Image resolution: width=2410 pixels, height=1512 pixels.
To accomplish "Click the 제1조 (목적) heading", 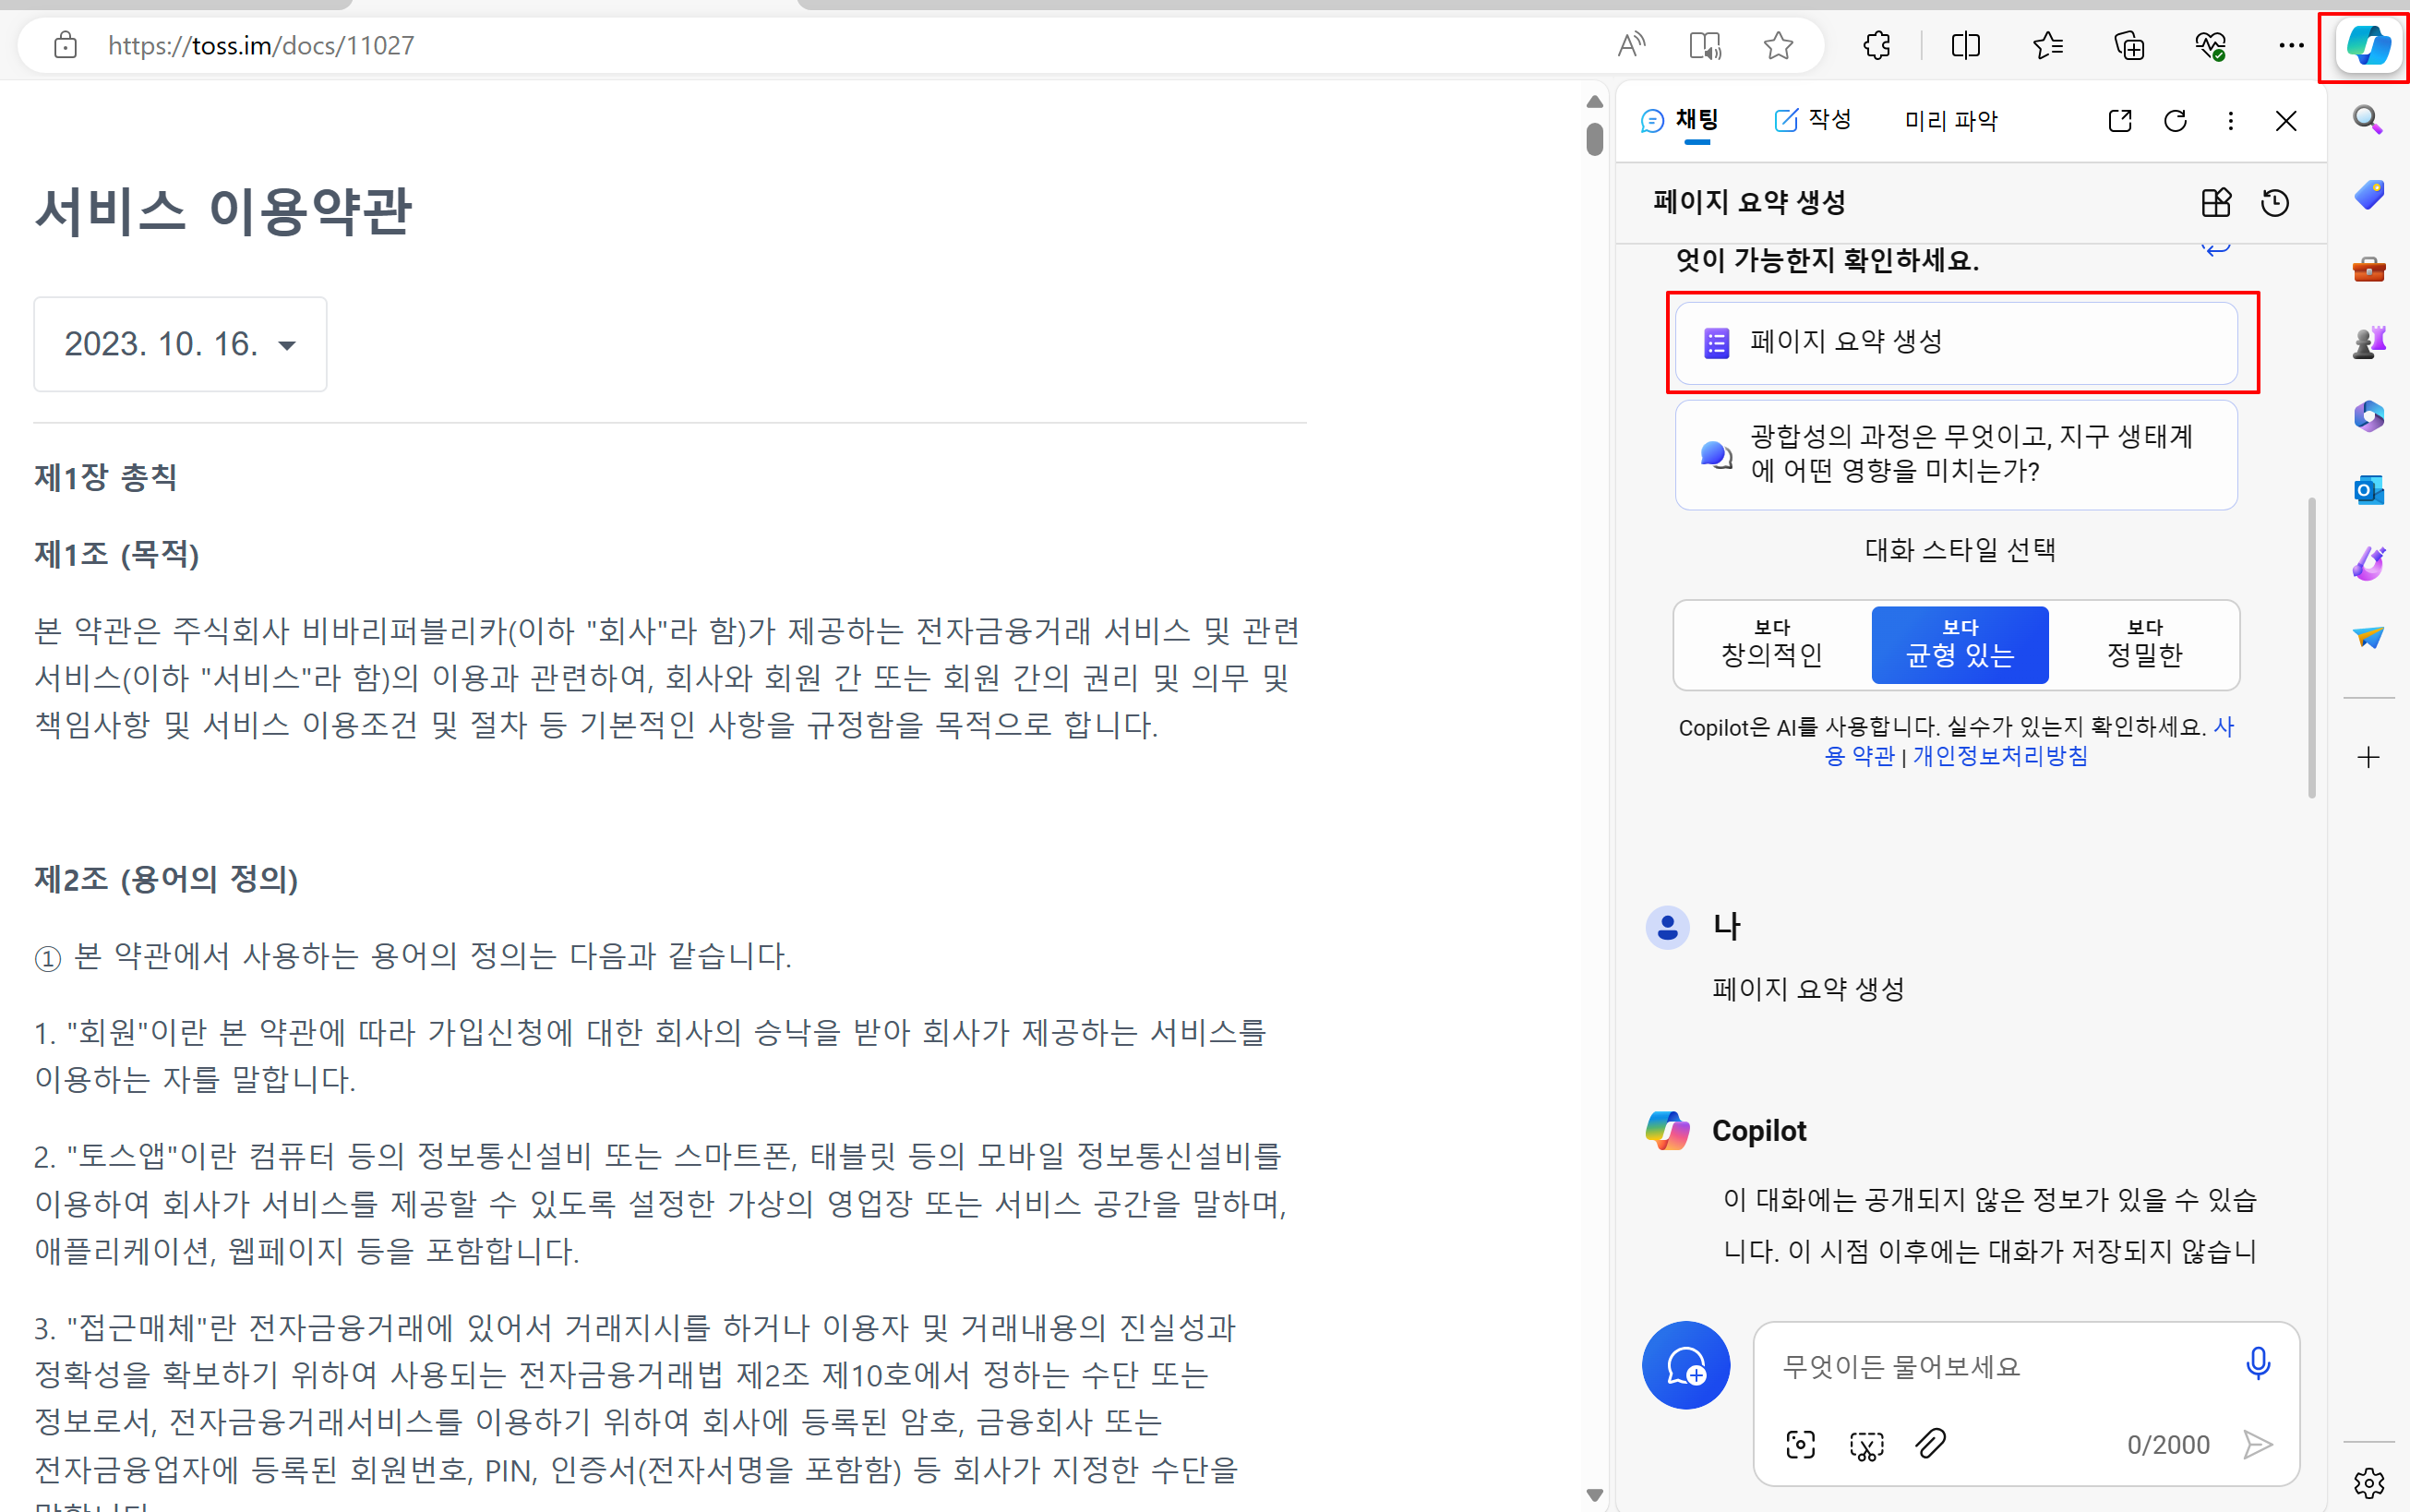I will [117, 553].
